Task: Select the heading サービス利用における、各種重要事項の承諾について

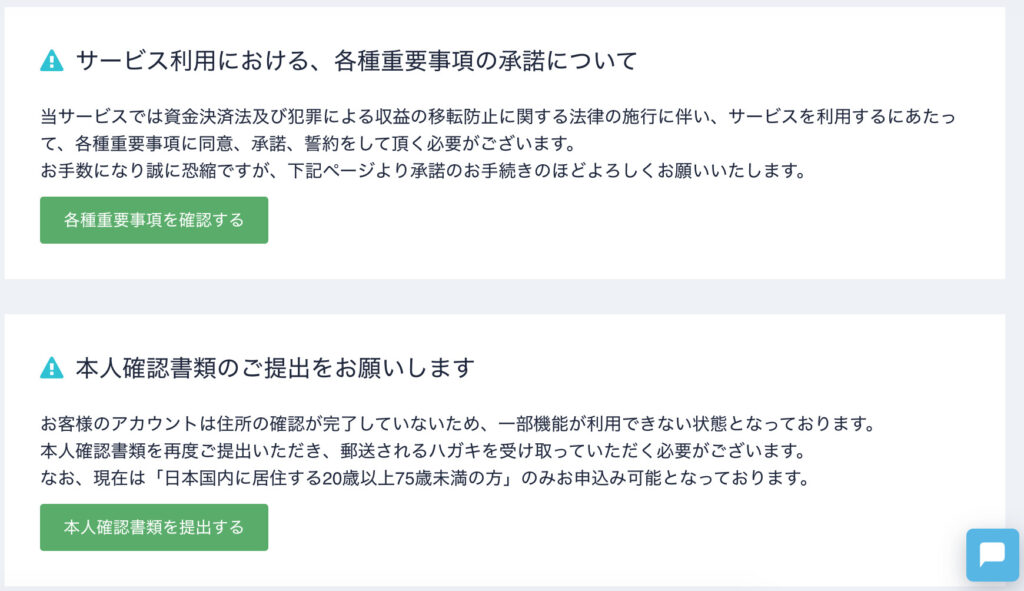Action: [x=357, y=61]
